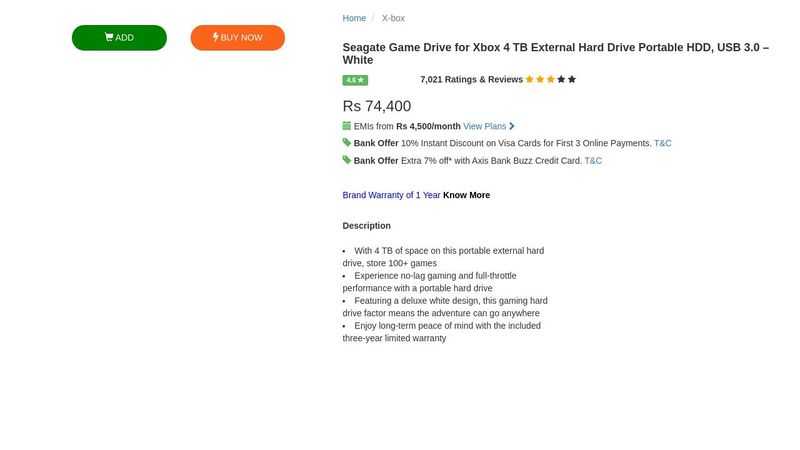Open T&C for Visa Cards discount
The width and height of the screenshot is (800, 450).
click(663, 143)
